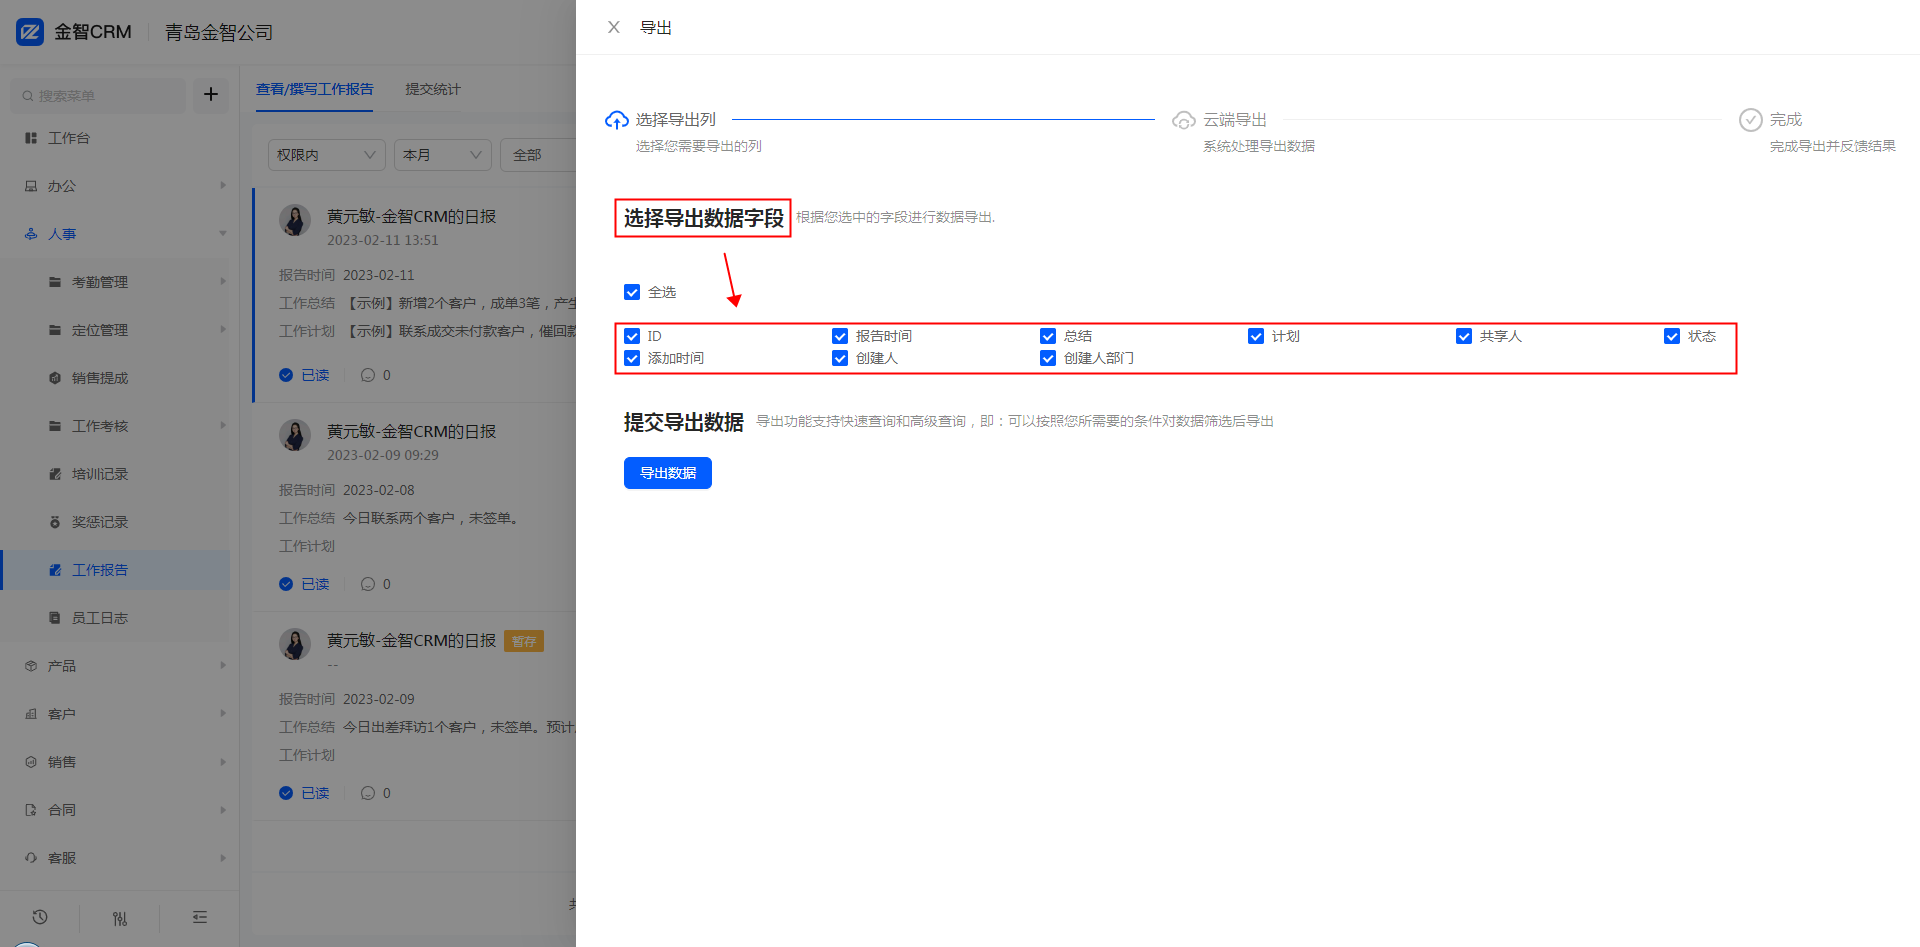Open the 员工日志 menu item
This screenshot has height=947, width=1920.
[116, 618]
